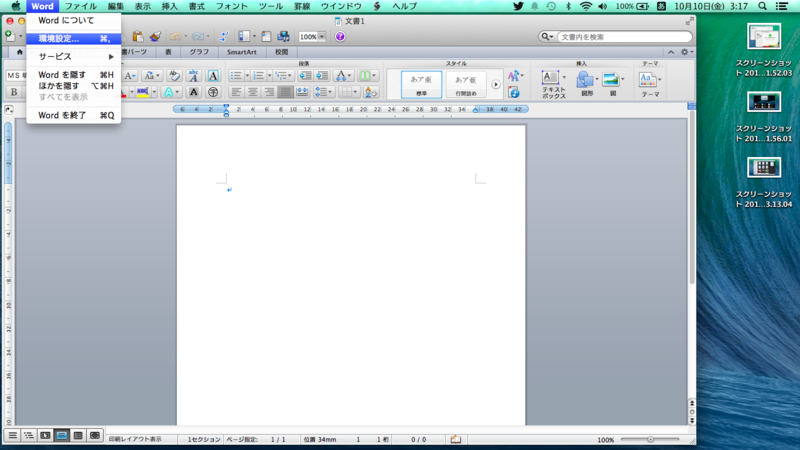This screenshot has height=450, width=800.
Task: Select the Print Layout view button
Action: pos(62,435)
